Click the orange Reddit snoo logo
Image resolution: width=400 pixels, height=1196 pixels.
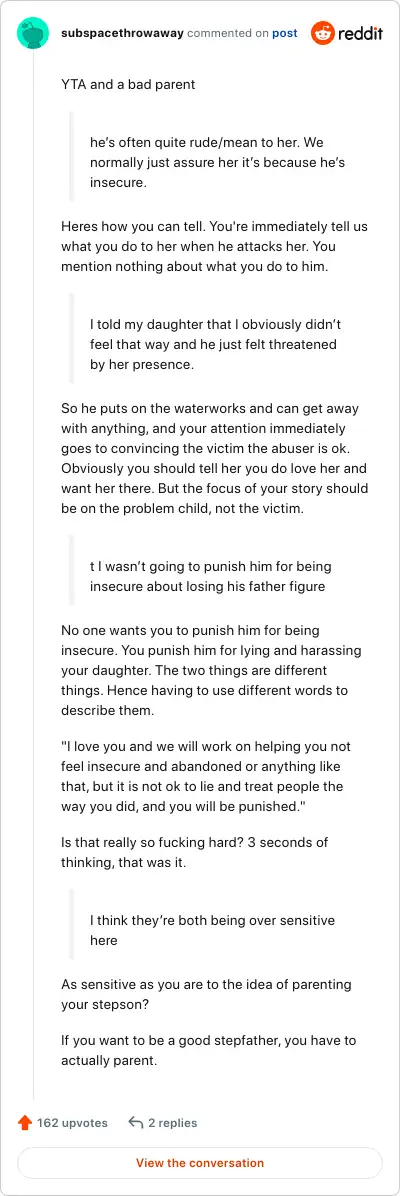323,34
